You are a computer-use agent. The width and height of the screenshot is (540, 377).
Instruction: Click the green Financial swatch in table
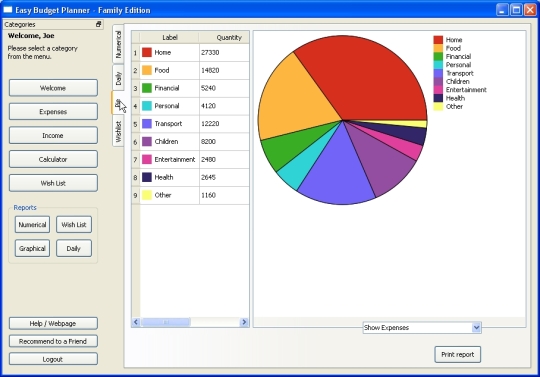[147, 88]
